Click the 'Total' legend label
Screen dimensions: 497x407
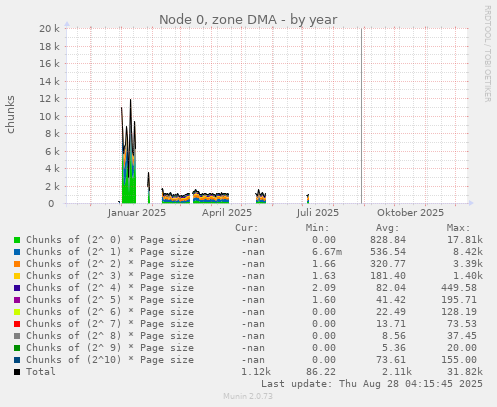(x=41, y=372)
